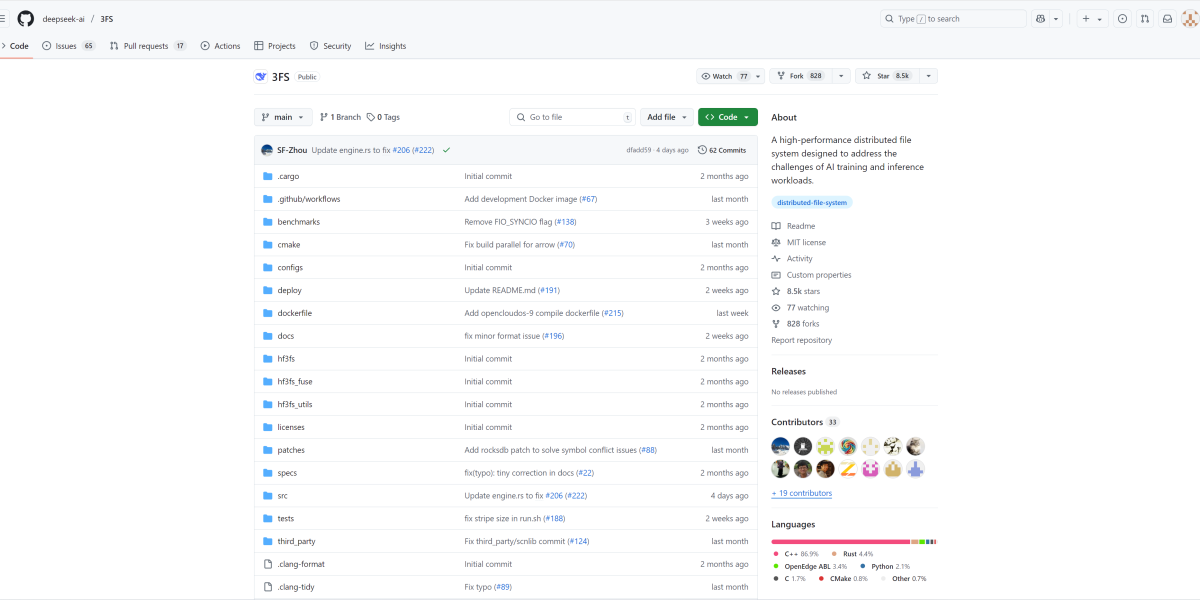The height and width of the screenshot is (600, 1200).
Task: Open the .clang-tidy file
Action: point(296,587)
